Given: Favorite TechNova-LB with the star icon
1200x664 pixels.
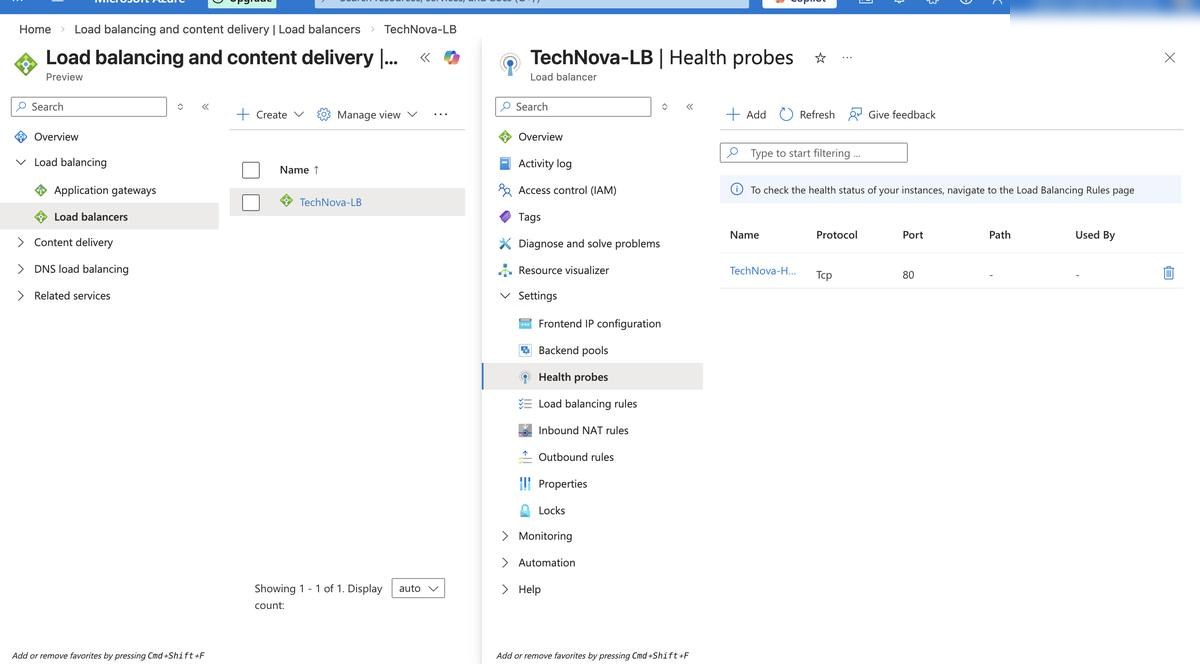Looking at the screenshot, I should click(820, 58).
